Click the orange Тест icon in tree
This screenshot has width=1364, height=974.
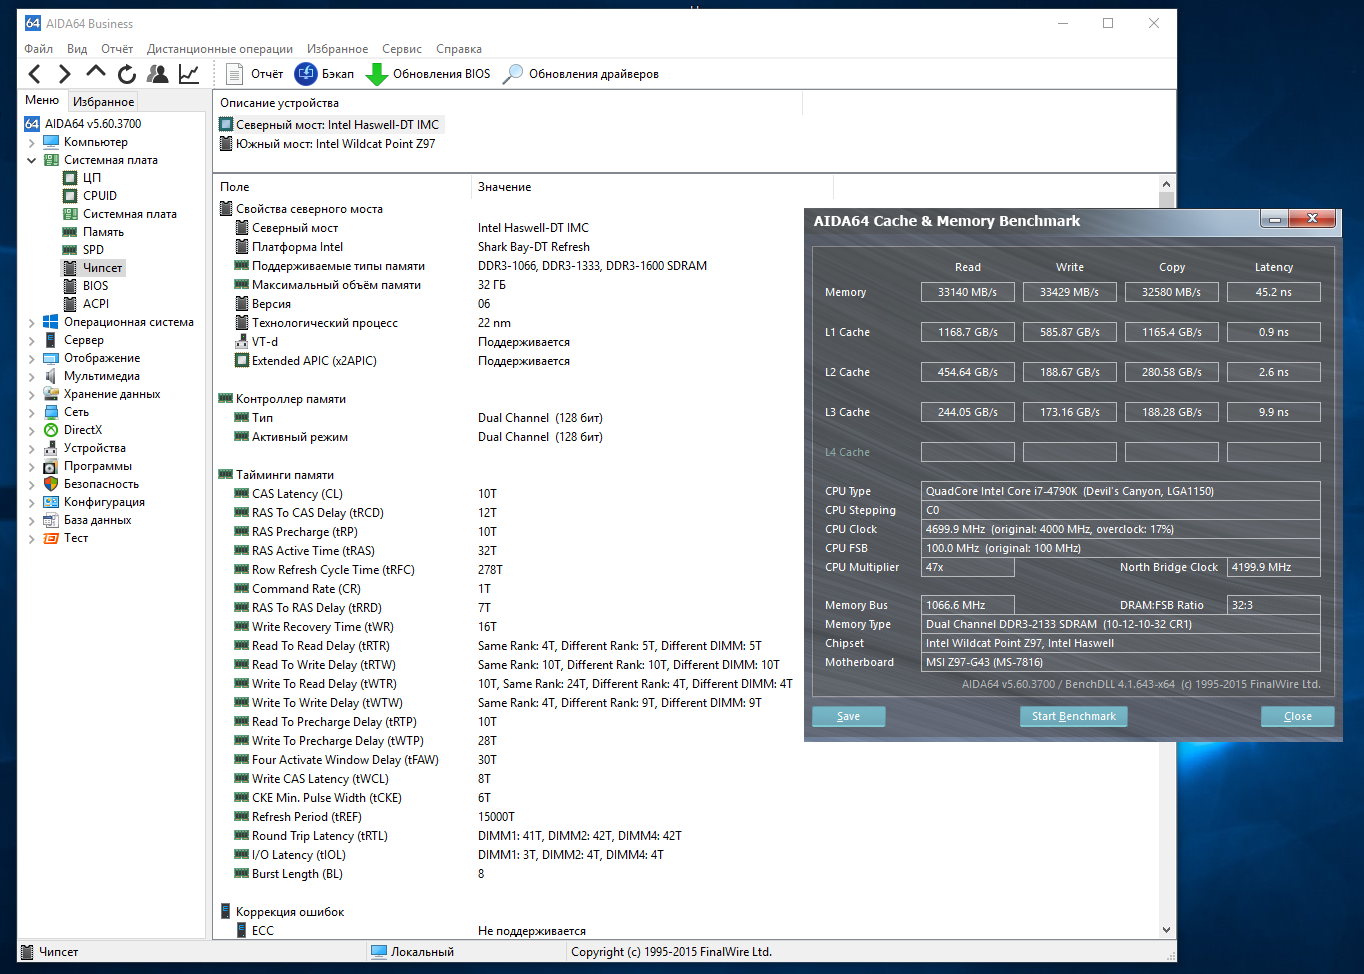tap(51, 538)
